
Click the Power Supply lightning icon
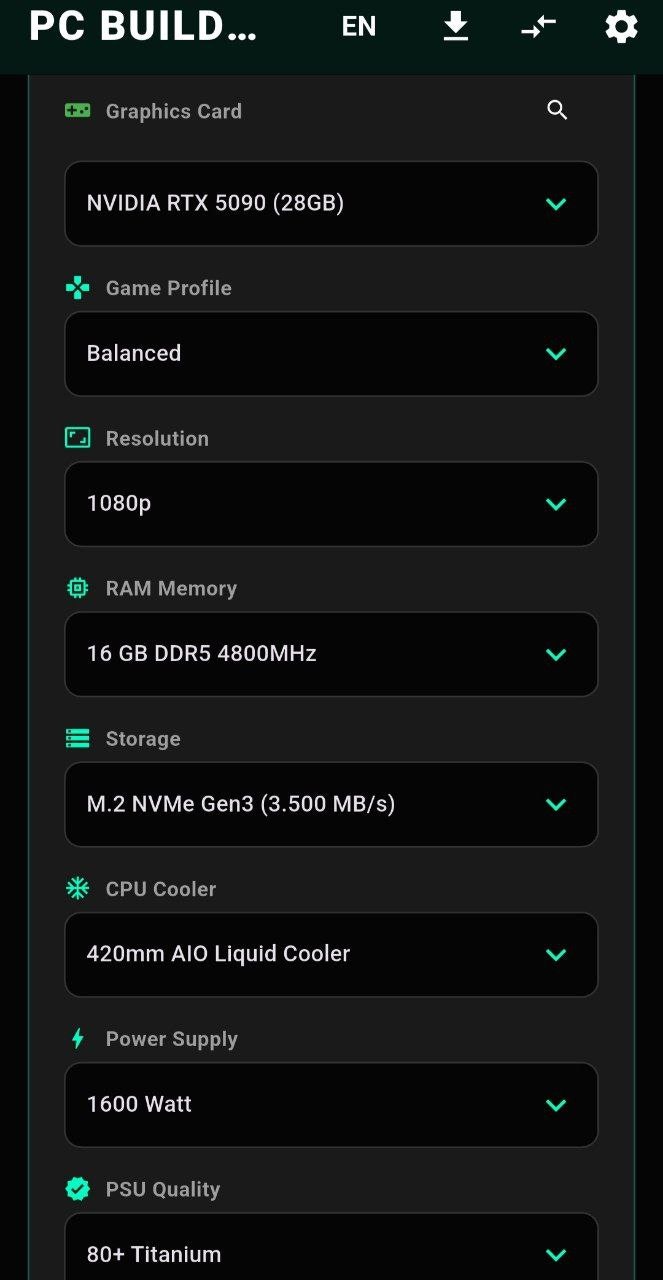tap(78, 1038)
